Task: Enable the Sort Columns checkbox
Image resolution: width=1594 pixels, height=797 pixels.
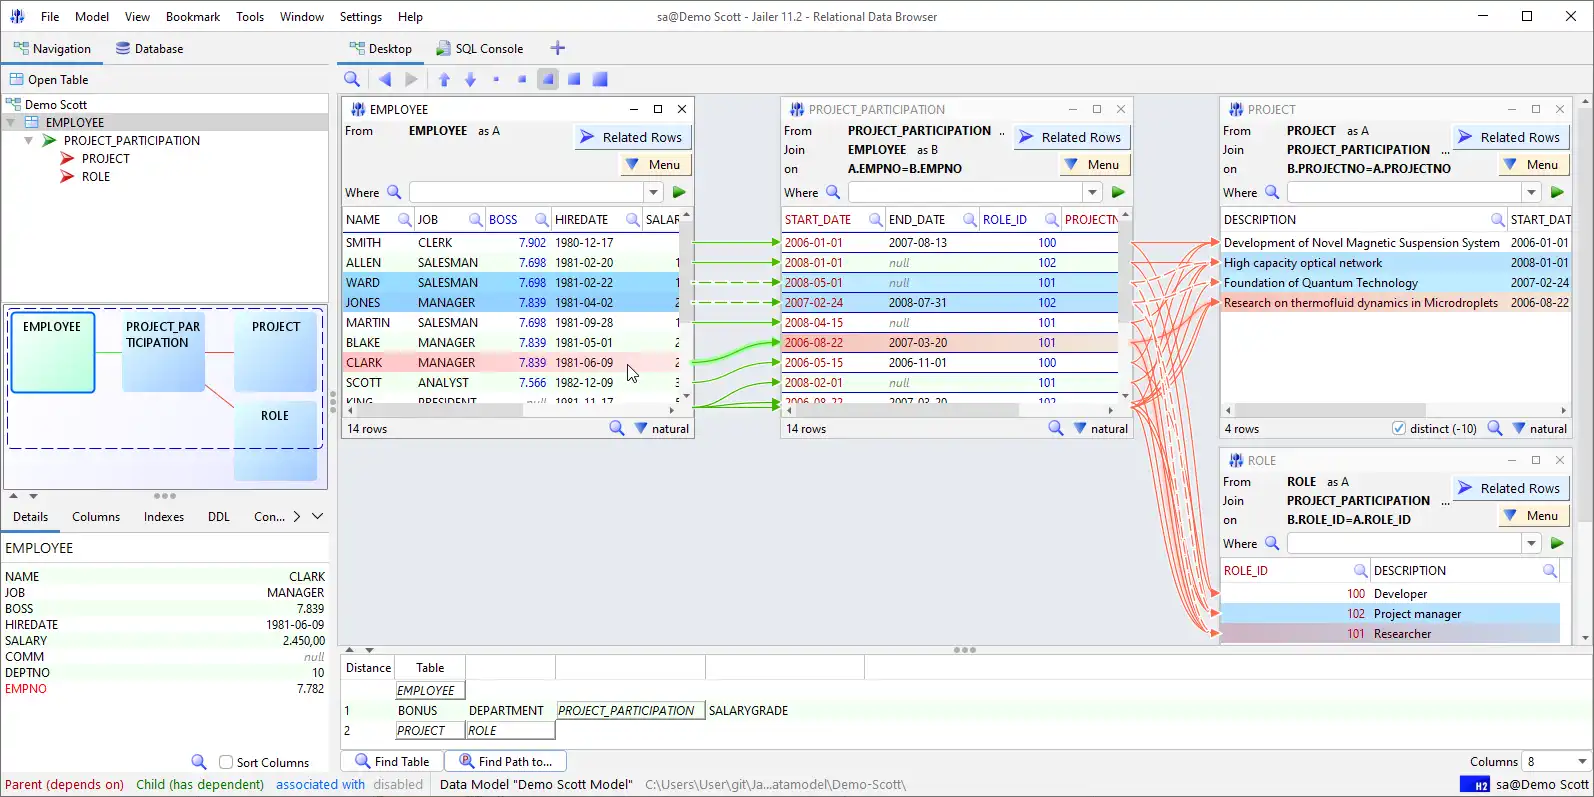Action: [226, 762]
